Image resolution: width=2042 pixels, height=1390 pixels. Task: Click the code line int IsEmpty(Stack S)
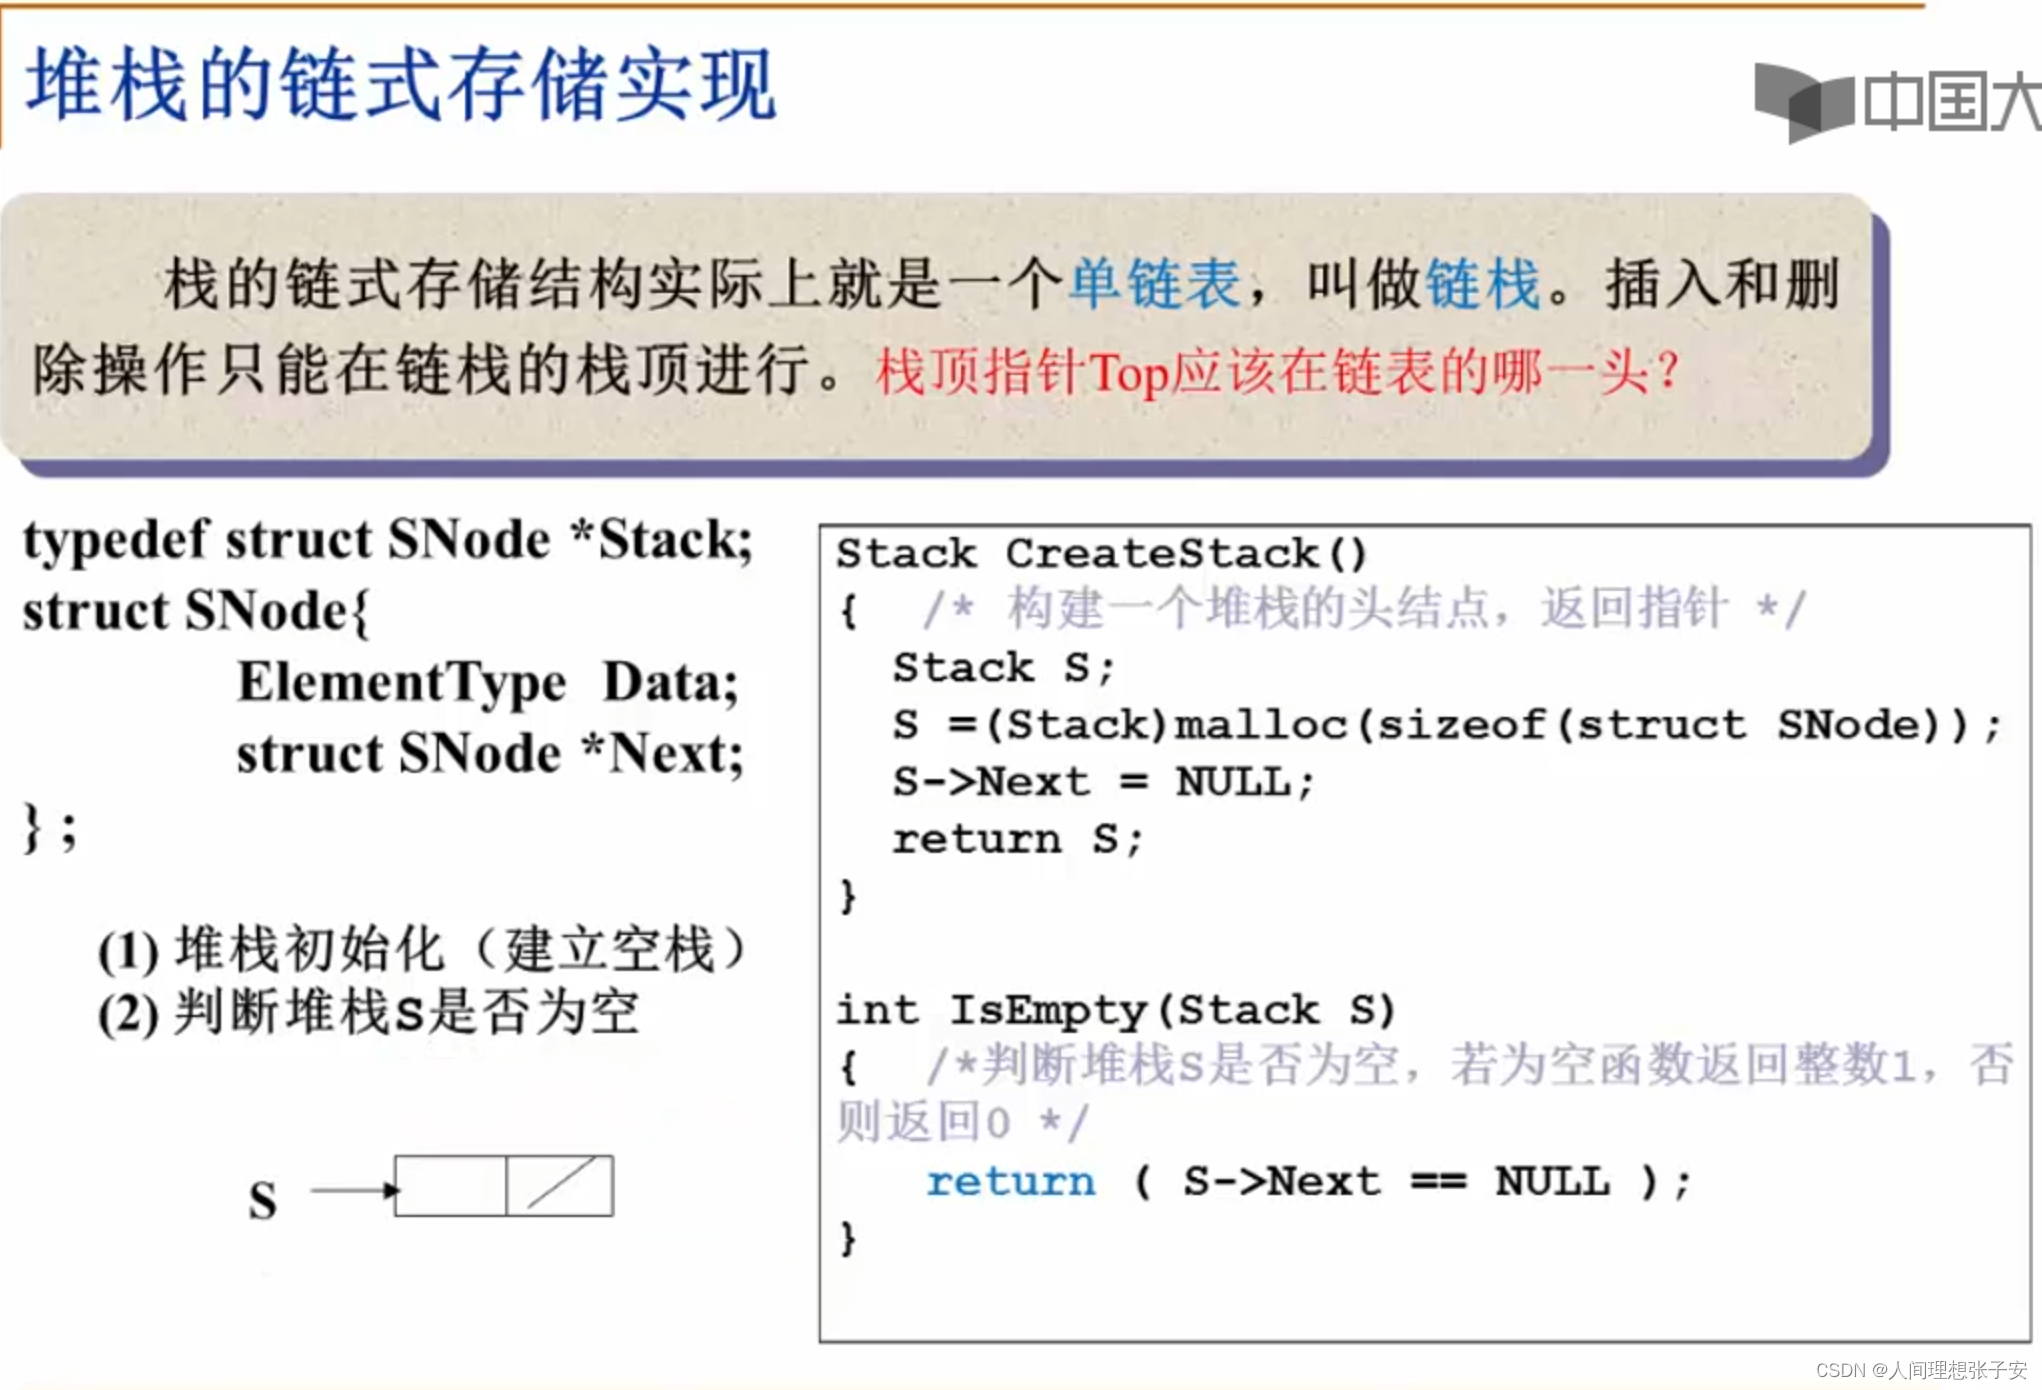coord(1116,1011)
